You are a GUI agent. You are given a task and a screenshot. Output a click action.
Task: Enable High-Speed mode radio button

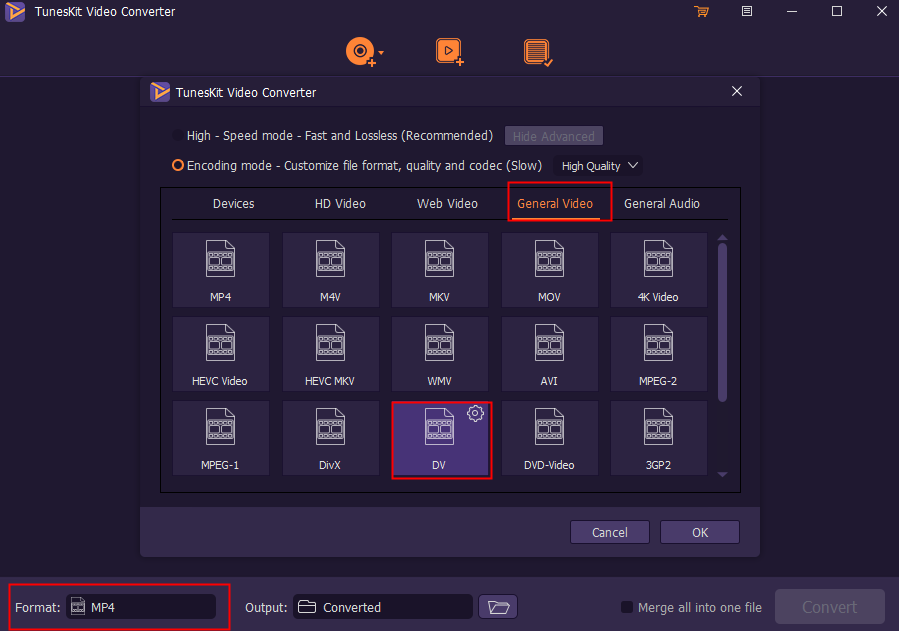tap(178, 136)
